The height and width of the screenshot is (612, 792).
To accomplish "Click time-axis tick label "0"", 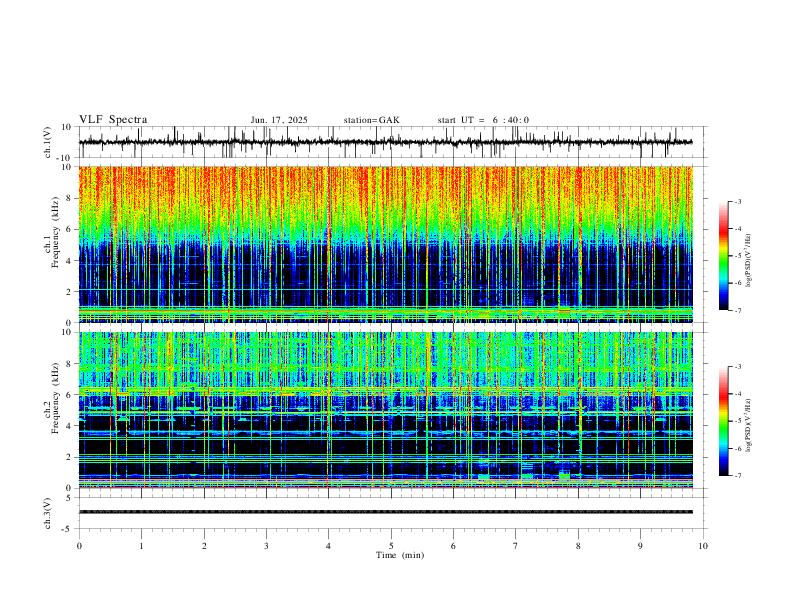I will (79, 546).
